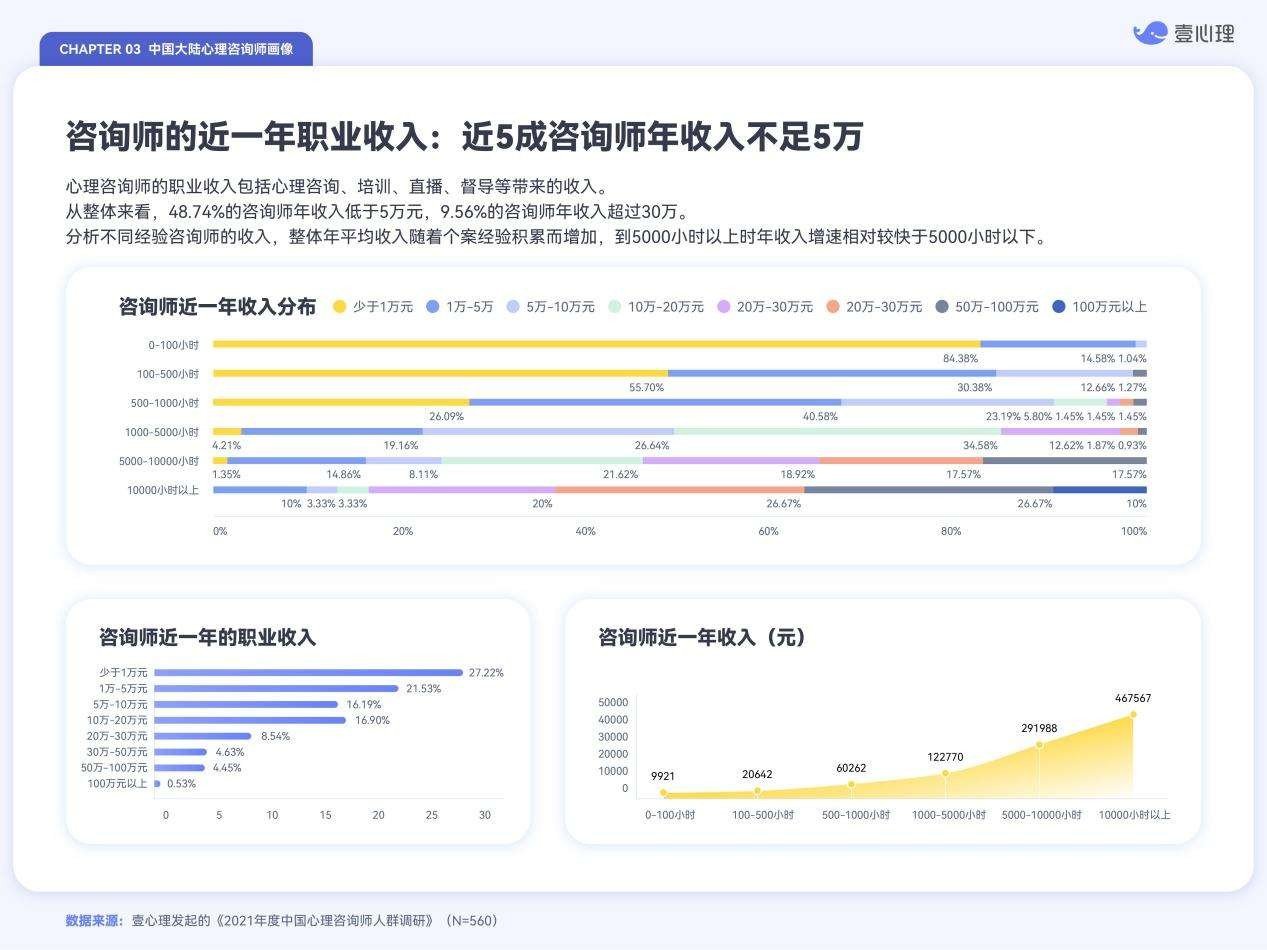
Task: Click the data point labeled 60262
Action: pyautogui.click(x=851, y=784)
